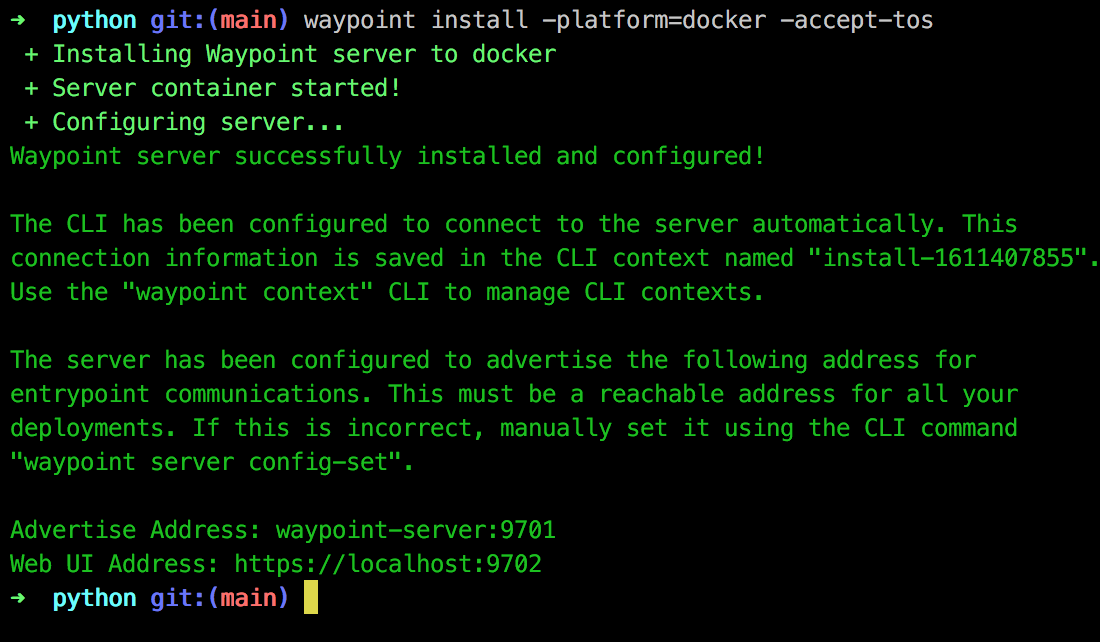
Task: Click the plus sign before Server container started
Action: 31,88
